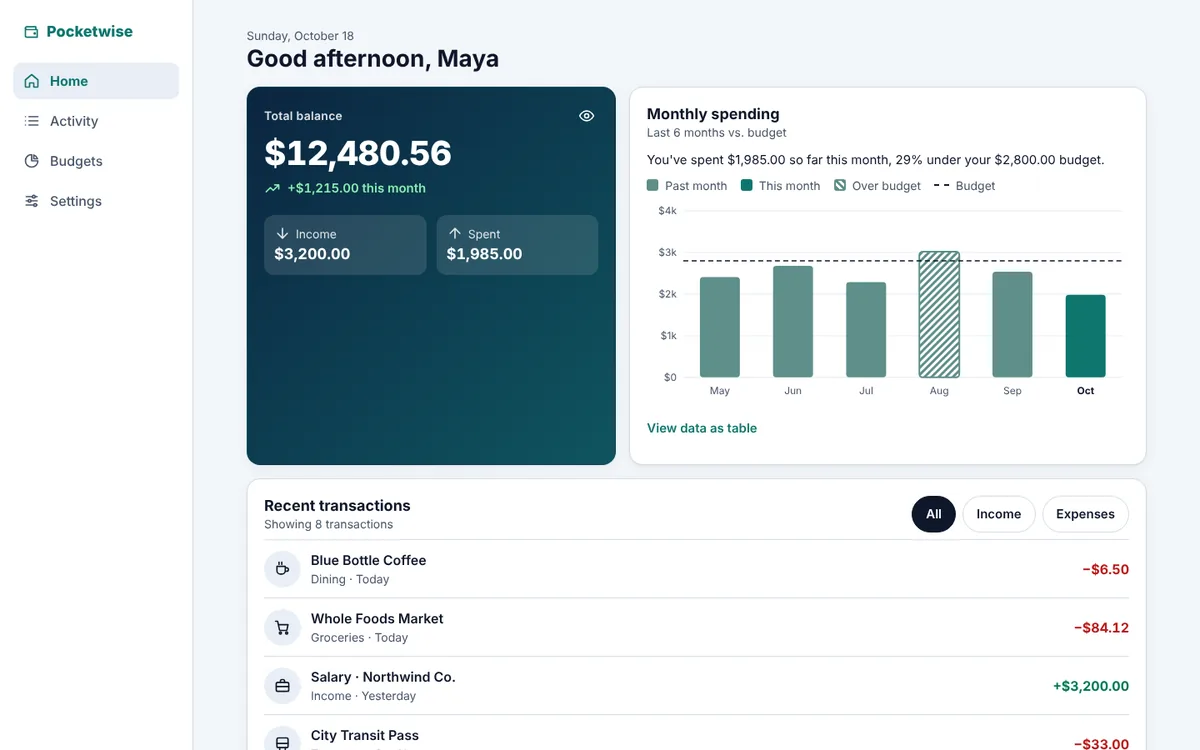Select the All transactions filter
Screen dimensions: 1200x750
pos(933,514)
